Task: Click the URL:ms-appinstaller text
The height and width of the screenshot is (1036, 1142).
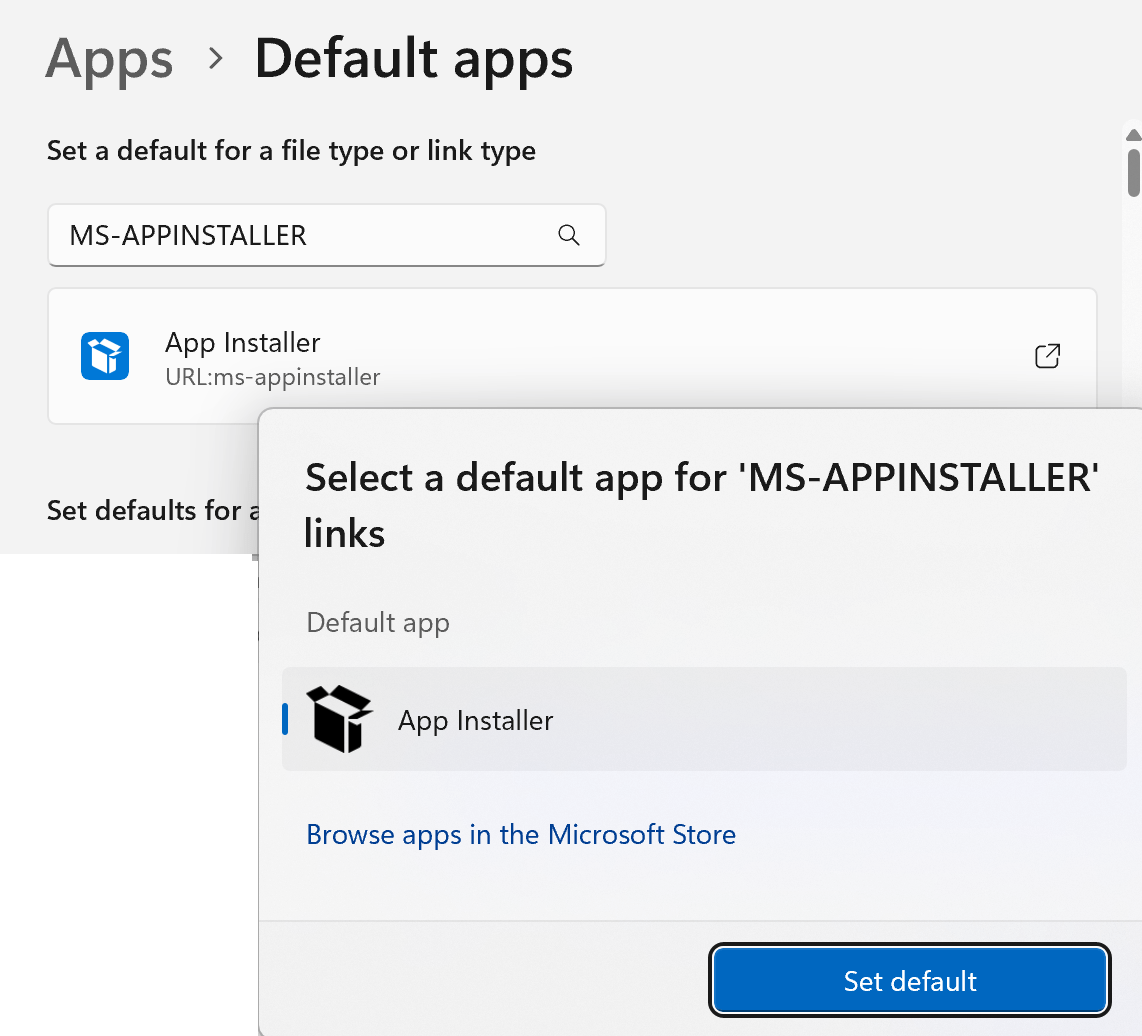Action: tap(272, 377)
